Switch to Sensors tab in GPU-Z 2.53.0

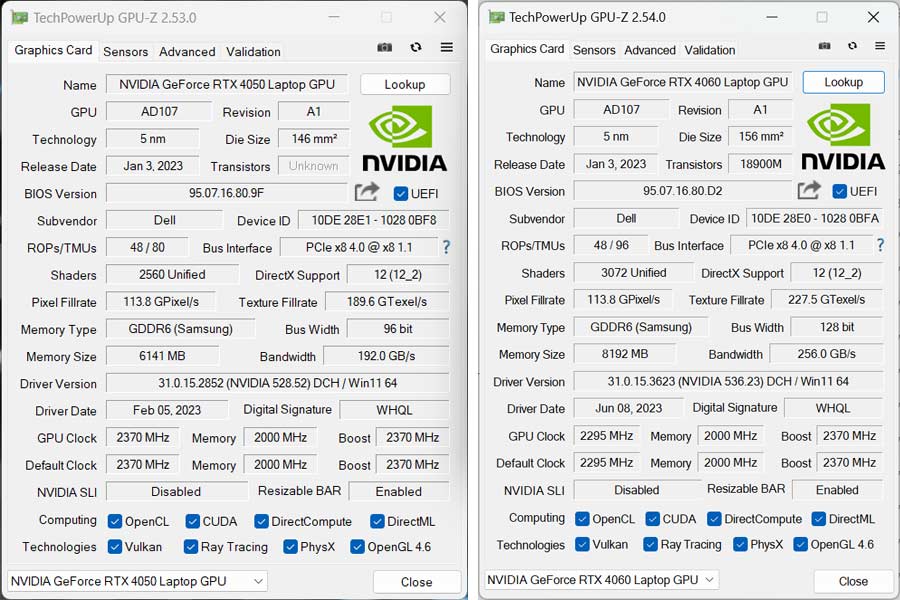[x=126, y=52]
